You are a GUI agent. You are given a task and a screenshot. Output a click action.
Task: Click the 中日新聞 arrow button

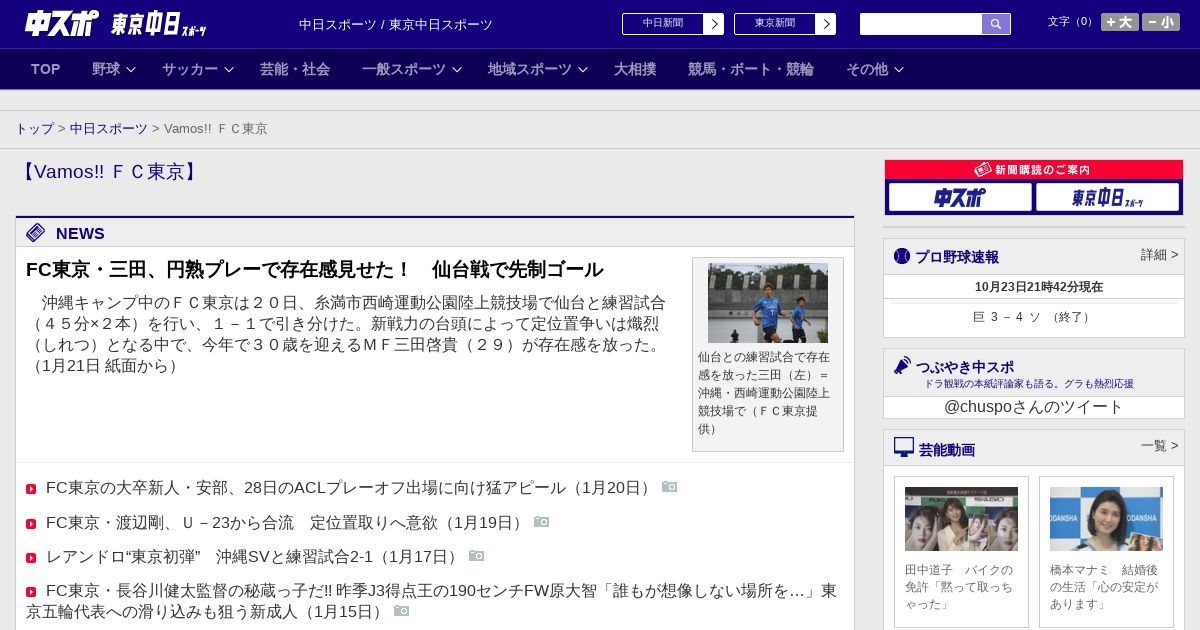pyautogui.click(x=714, y=24)
